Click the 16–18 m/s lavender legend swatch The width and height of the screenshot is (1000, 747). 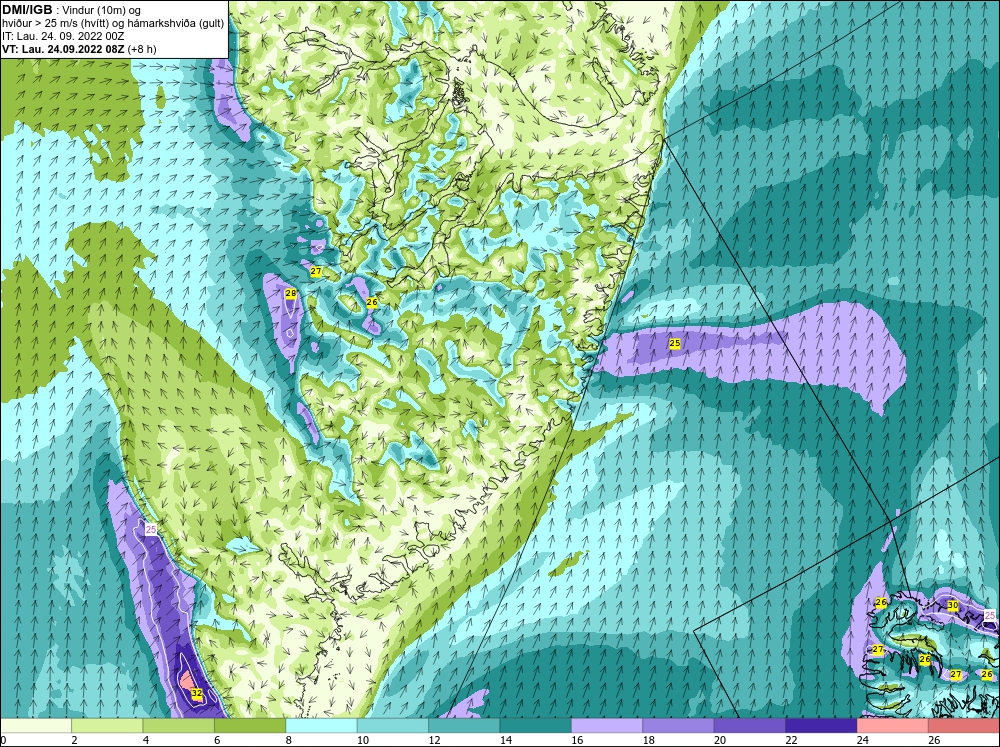(x=607, y=726)
